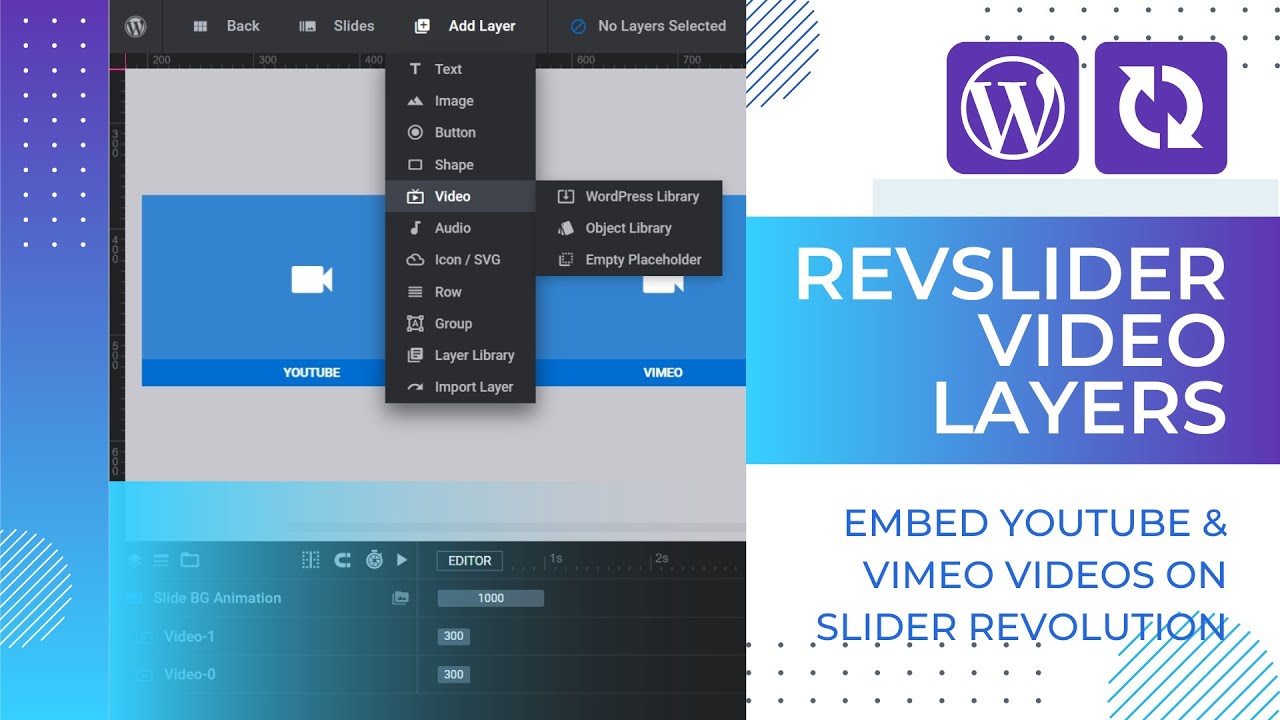
Task: Choose Import Layer
Action: coord(460,387)
